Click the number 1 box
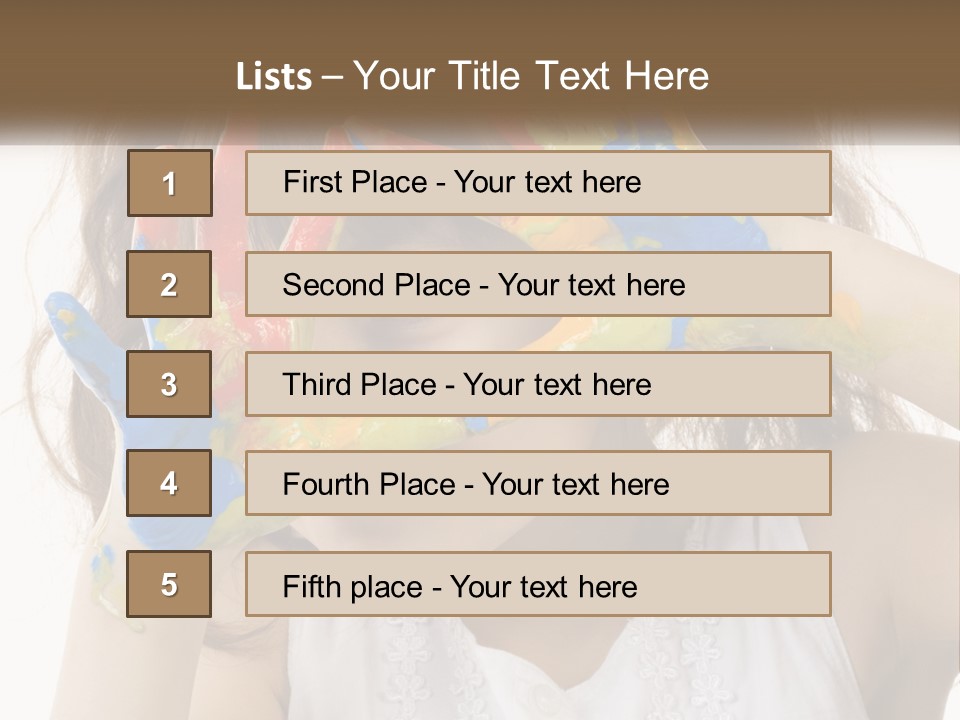 pos(169,183)
